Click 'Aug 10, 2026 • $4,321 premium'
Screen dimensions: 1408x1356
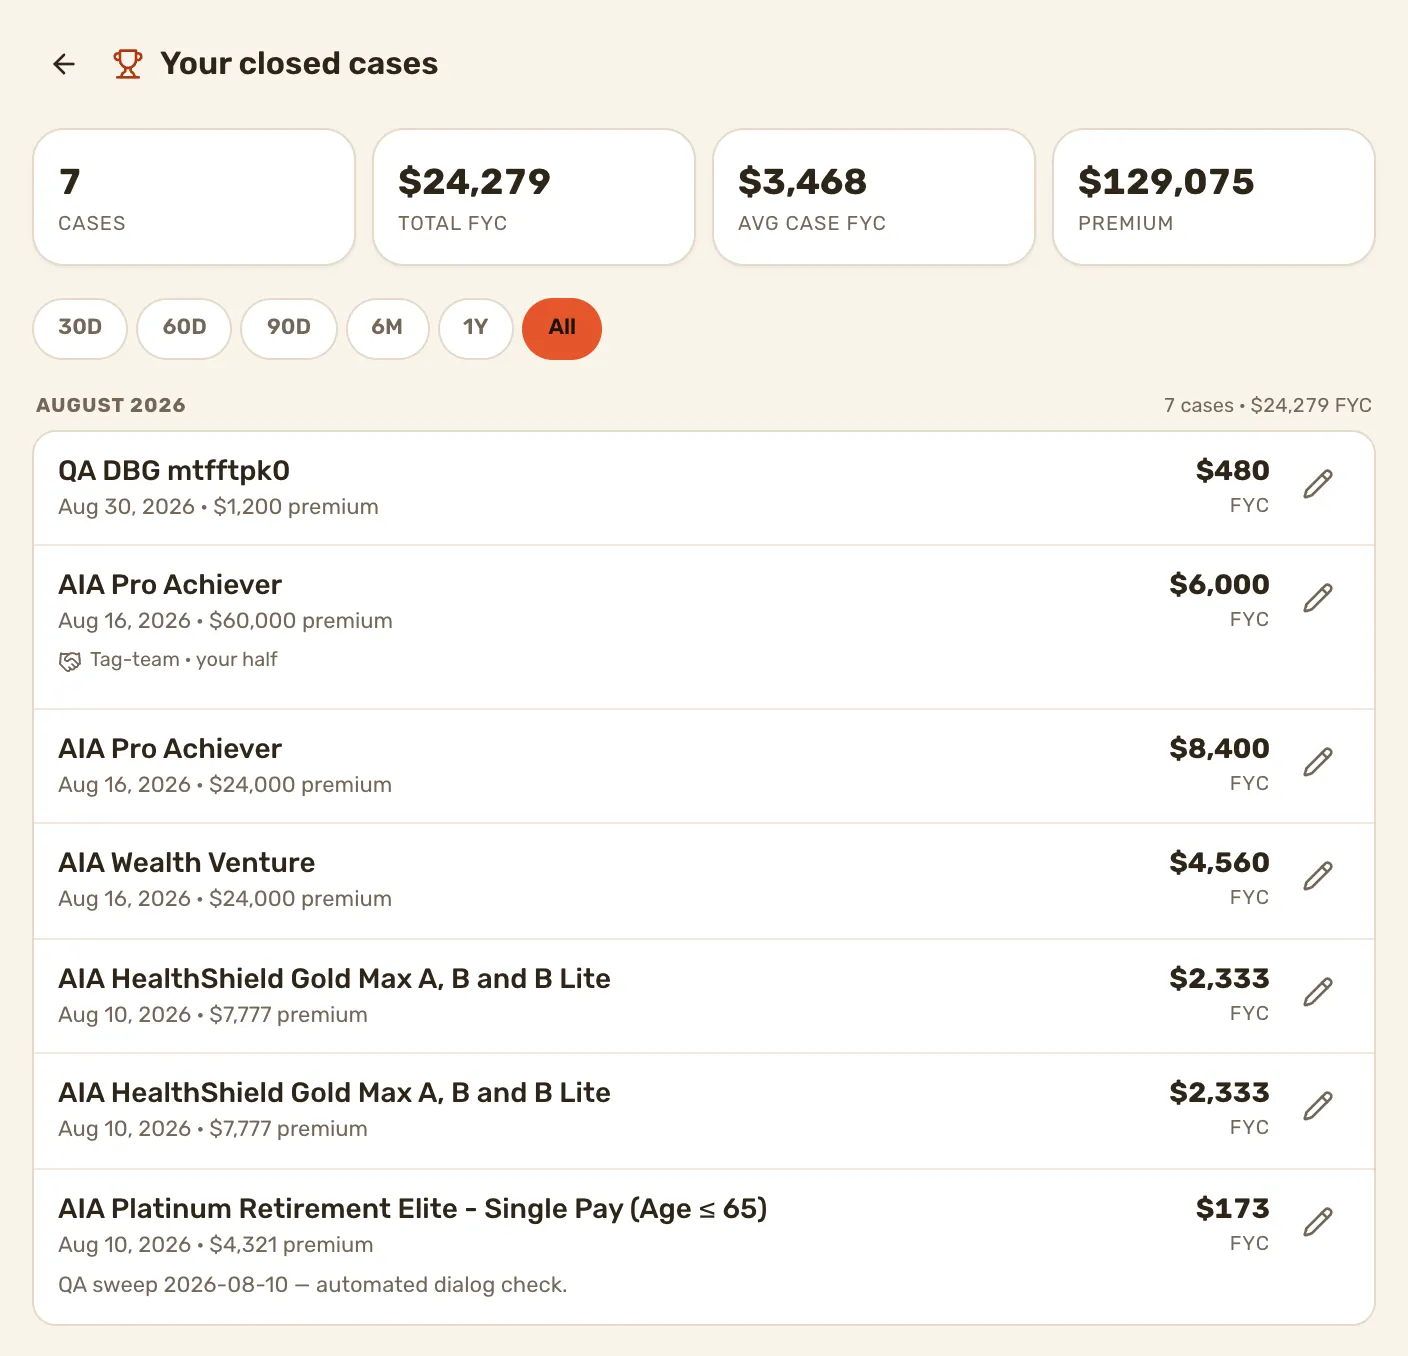(x=216, y=1245)
